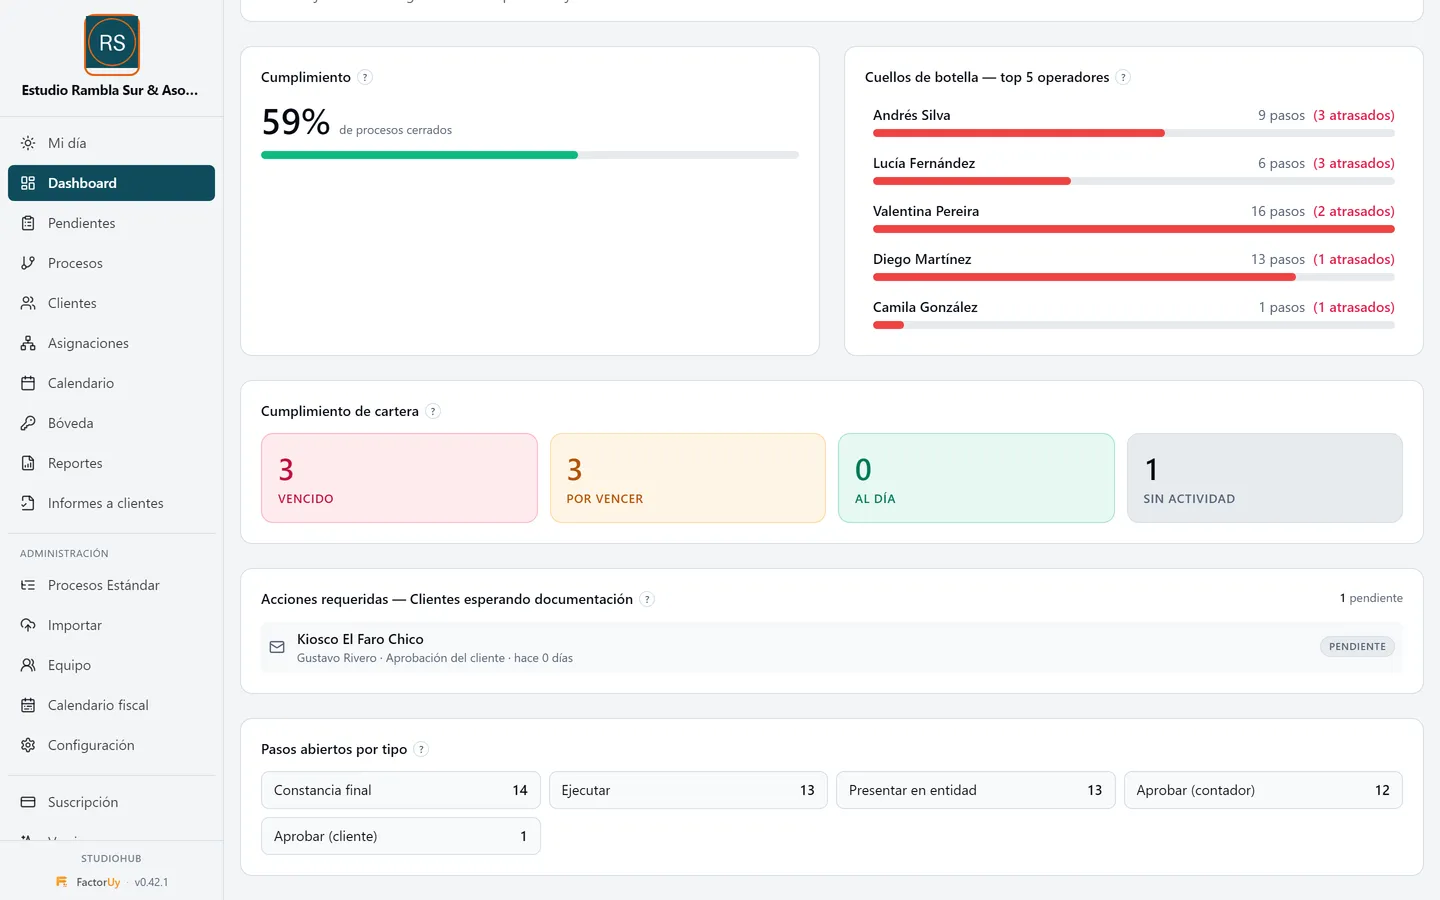Click the v0.42.1 version label
The width and height of the screenshot is (1440, 900).
(x=151, y=882)
